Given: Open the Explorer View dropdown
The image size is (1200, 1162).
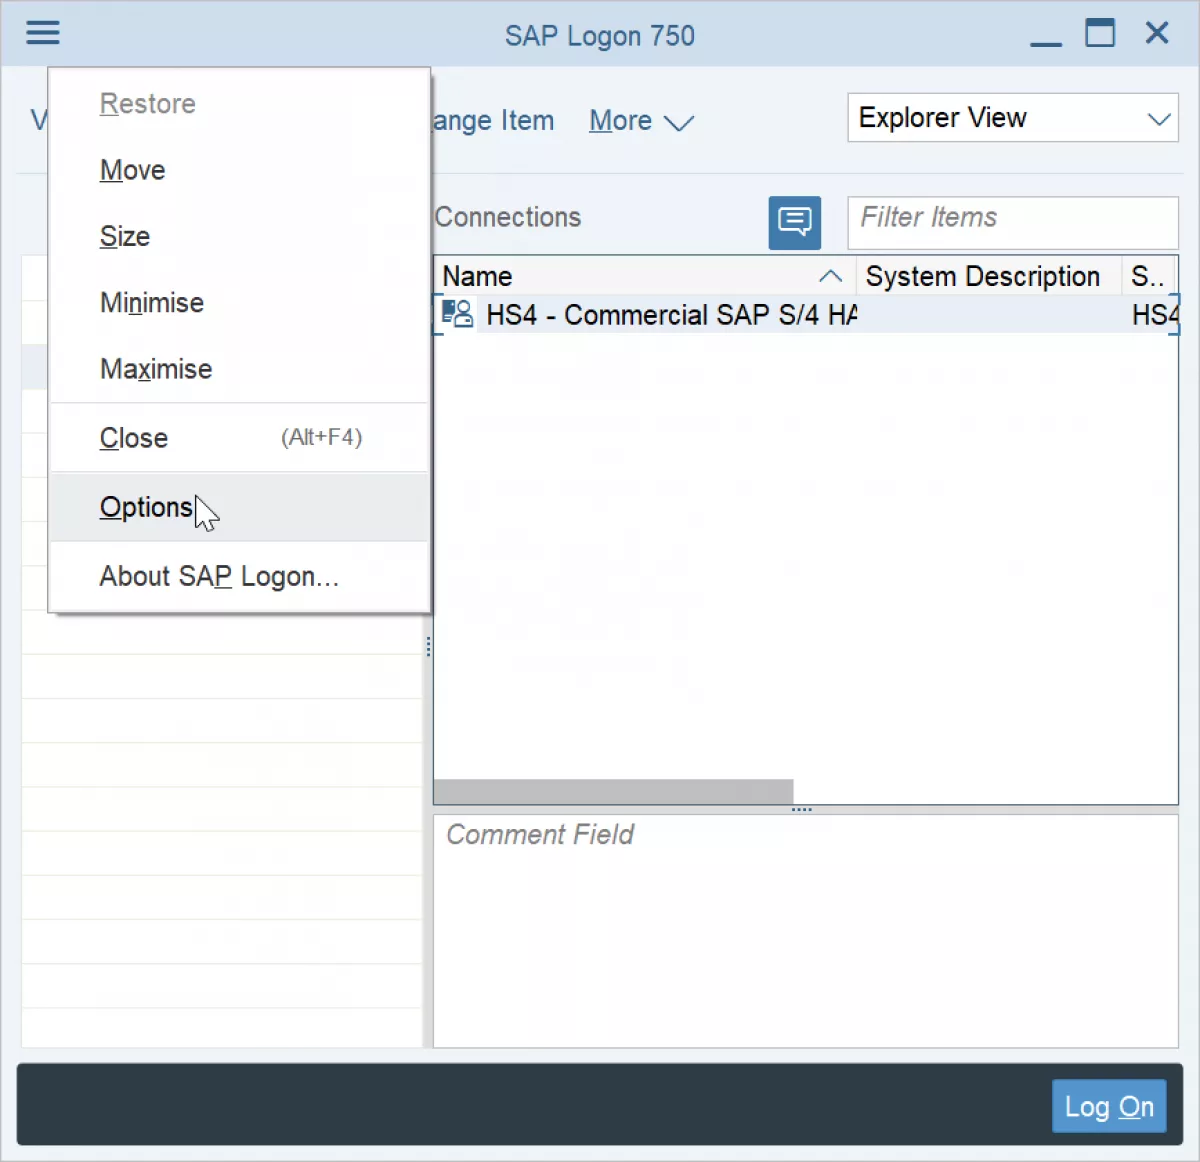Looking at the screenshot, I should coord(1012,118).
